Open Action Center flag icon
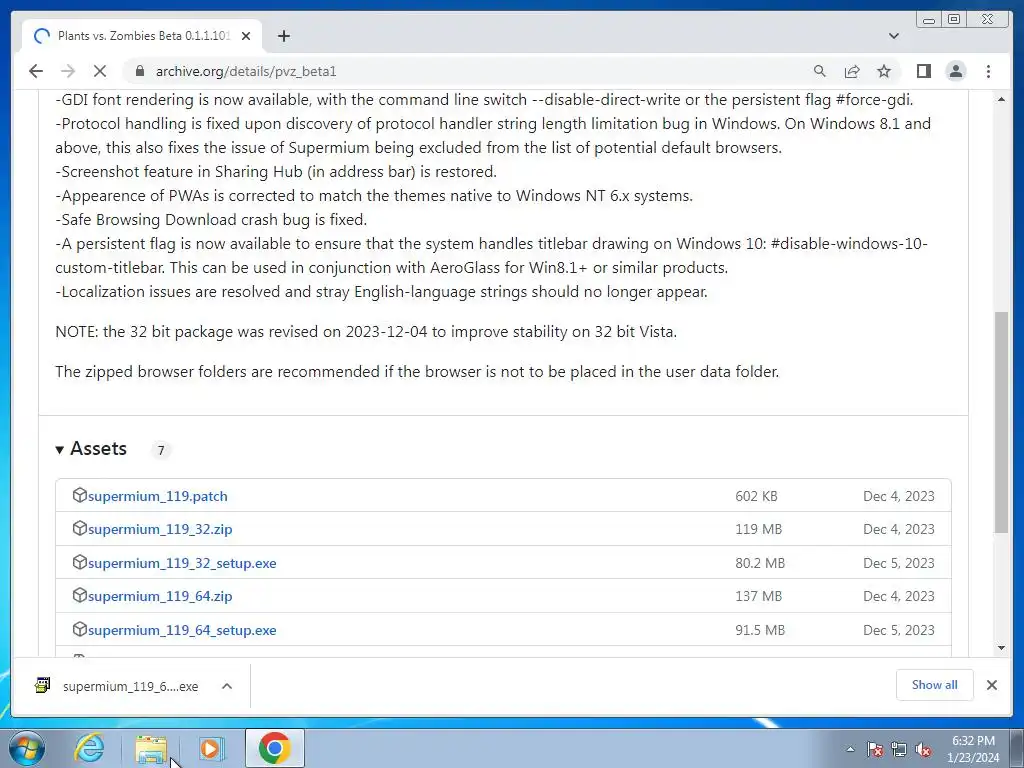 pos(875,749)
